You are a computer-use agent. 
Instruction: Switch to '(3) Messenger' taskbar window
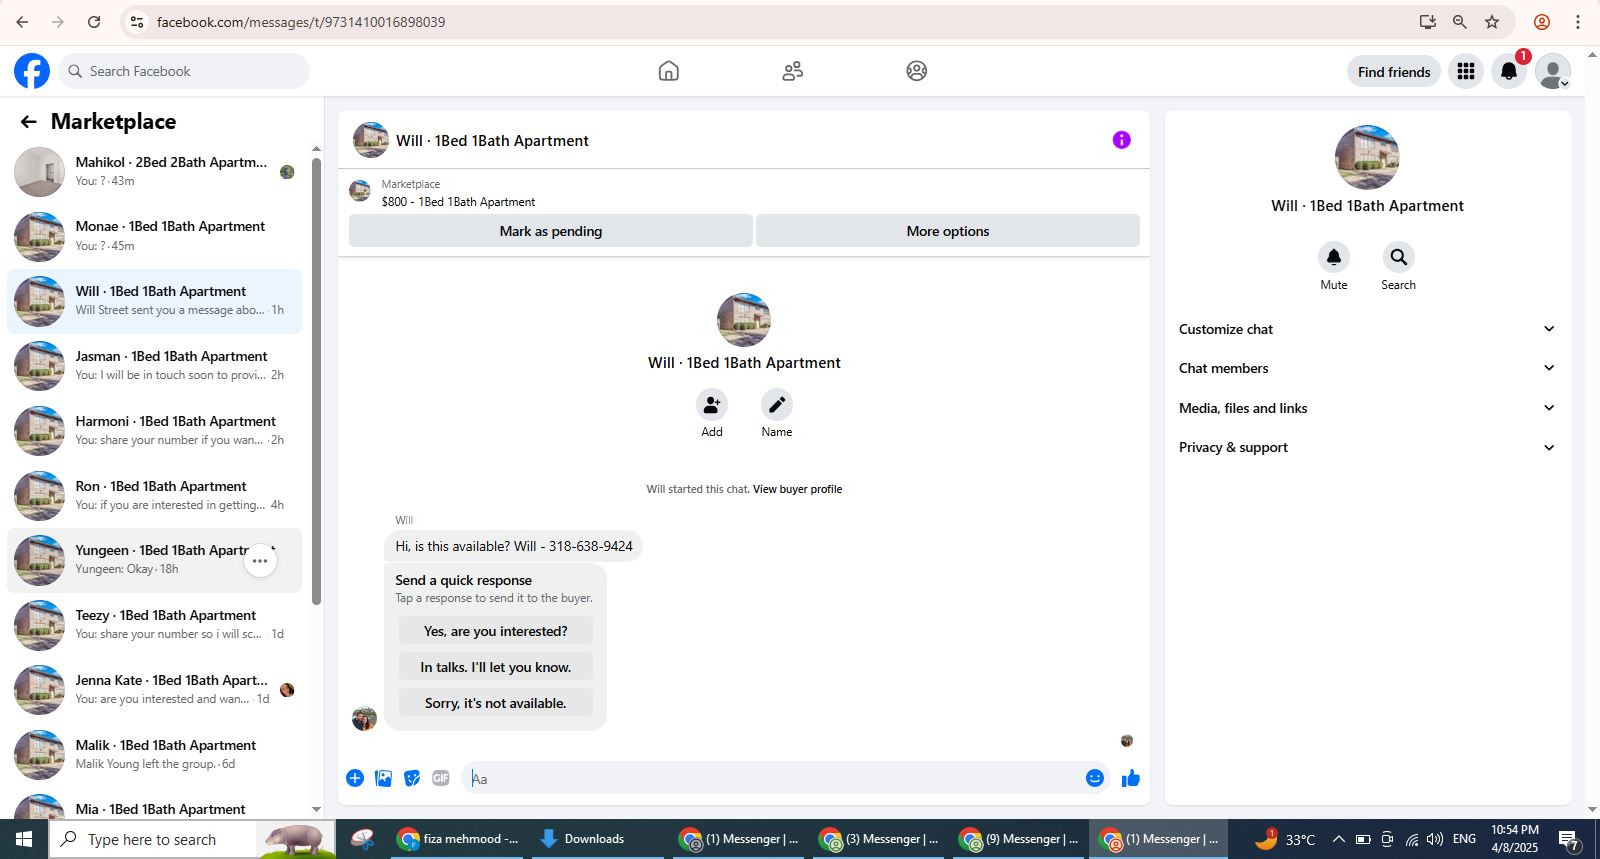point(878,839)
